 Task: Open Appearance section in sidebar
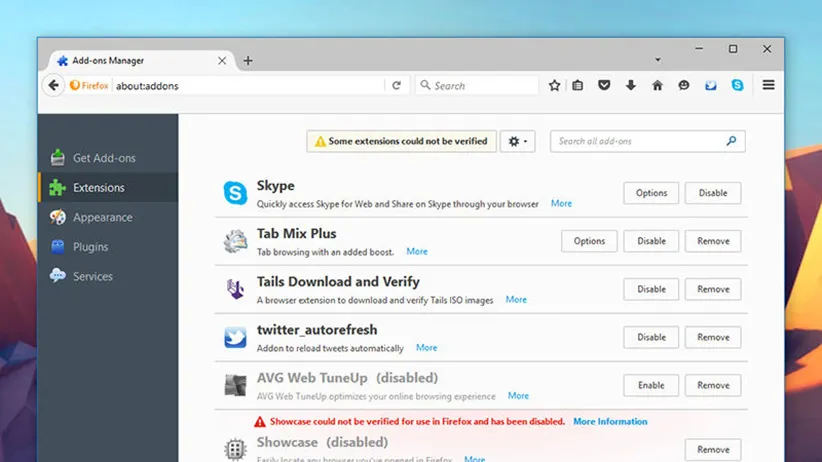[x=102, y=217]
